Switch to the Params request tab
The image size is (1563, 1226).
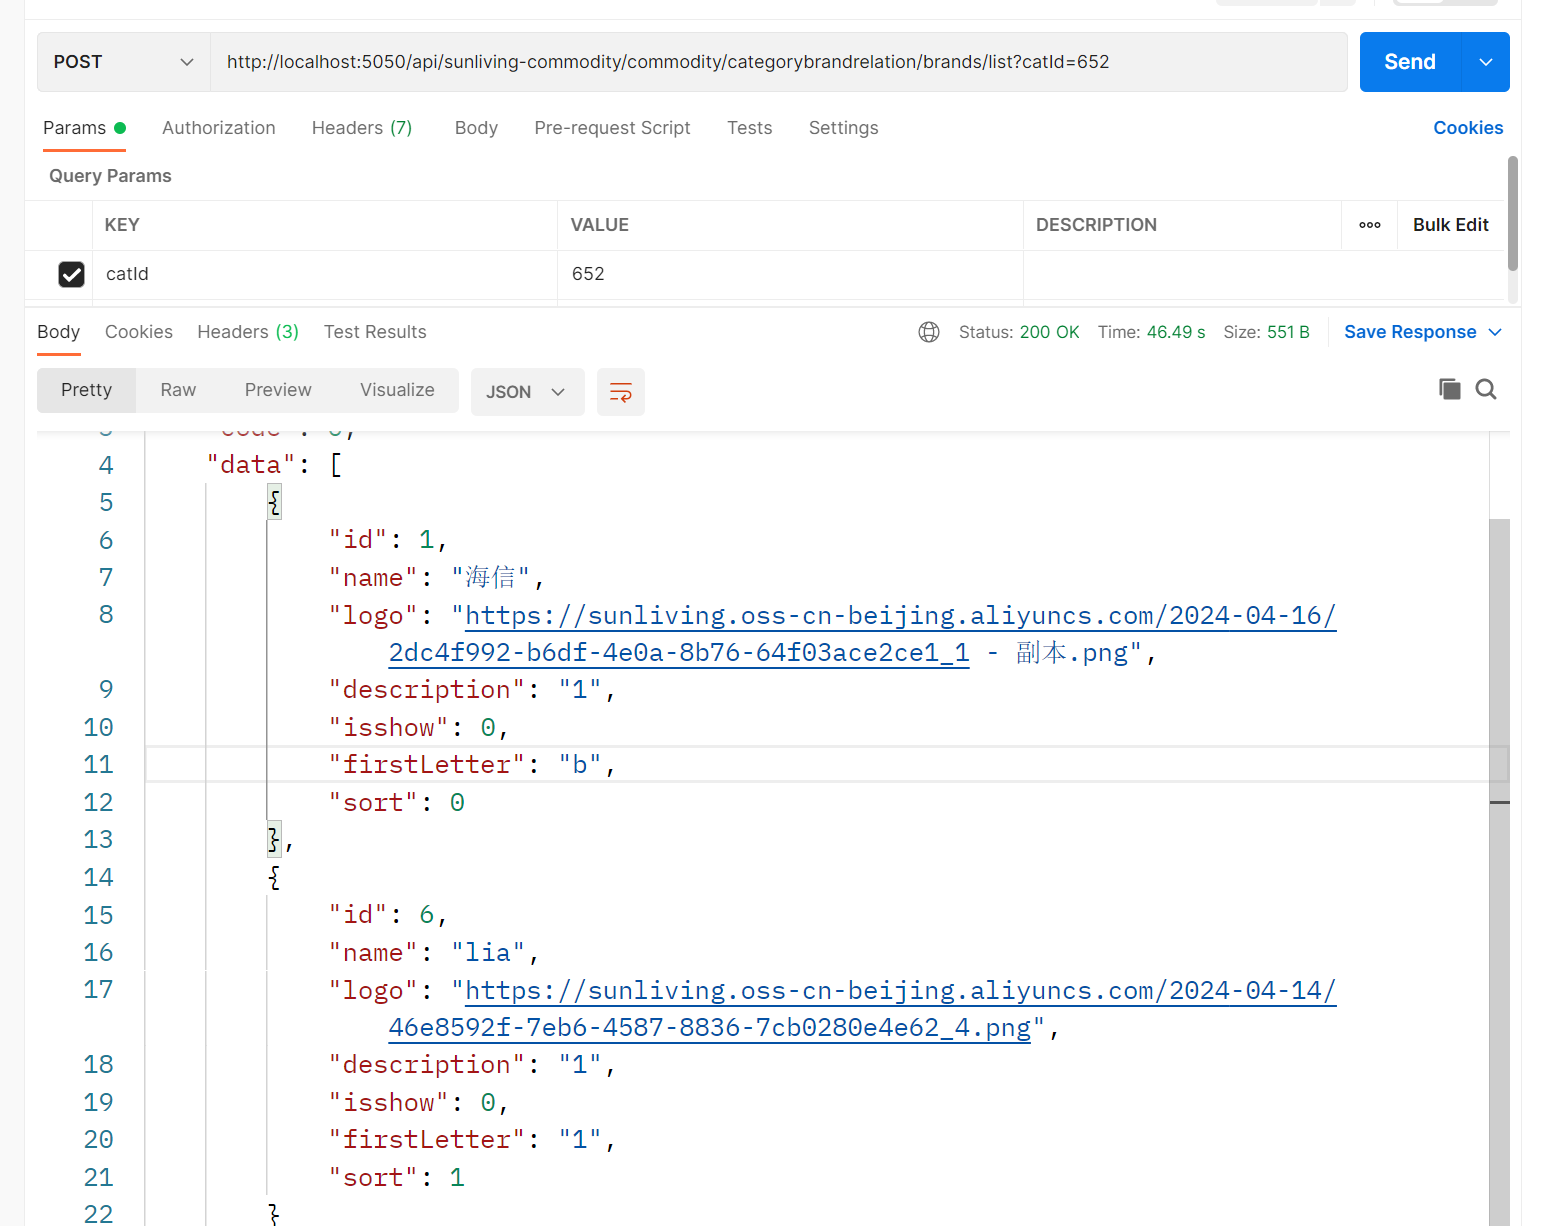(84, 128)
